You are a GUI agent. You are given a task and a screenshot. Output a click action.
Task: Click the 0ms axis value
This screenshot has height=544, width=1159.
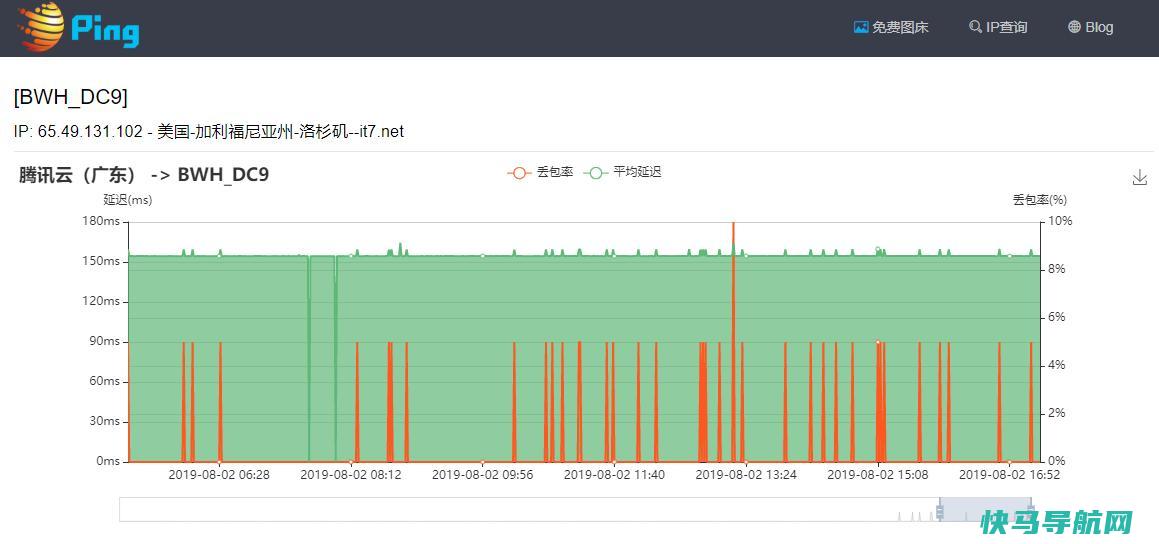coord(106,461)
